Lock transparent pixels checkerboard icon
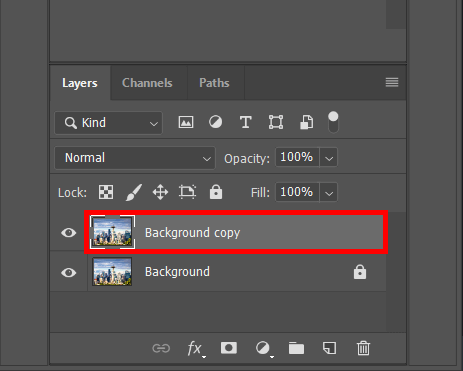Viewport: 463px width, 371px height. 106,192
